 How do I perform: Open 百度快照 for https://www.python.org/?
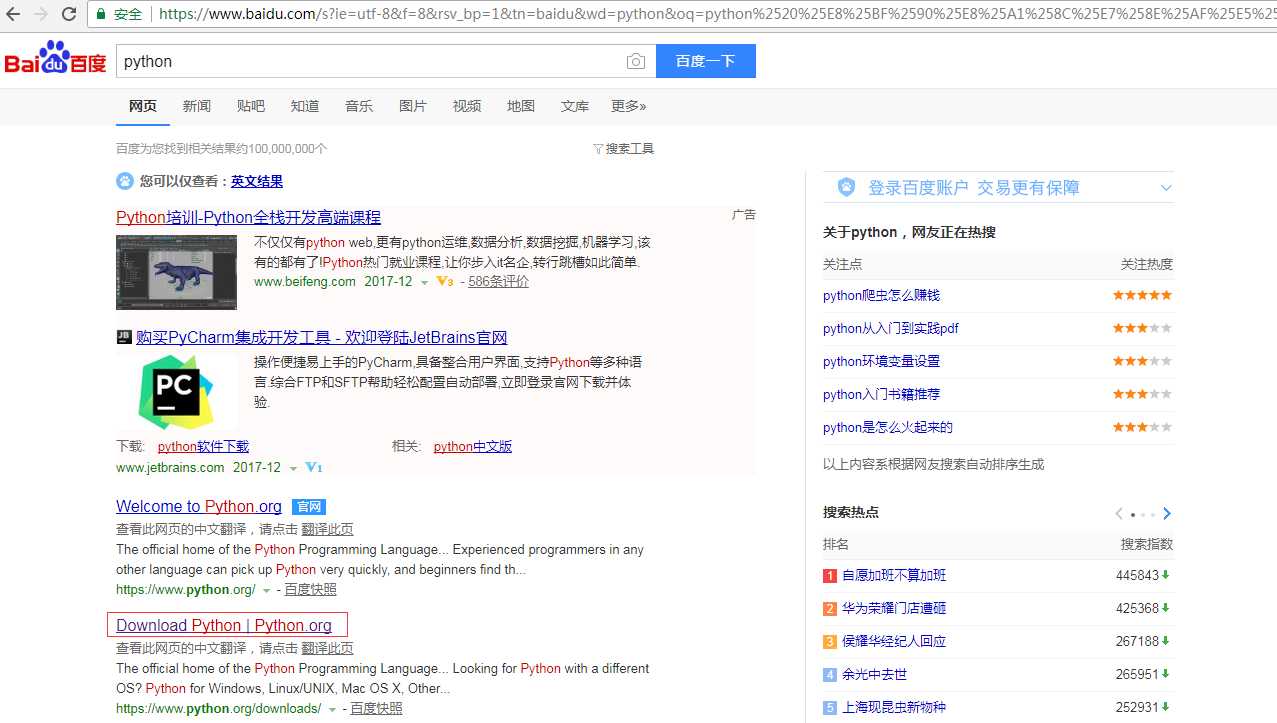coord(310,589)
